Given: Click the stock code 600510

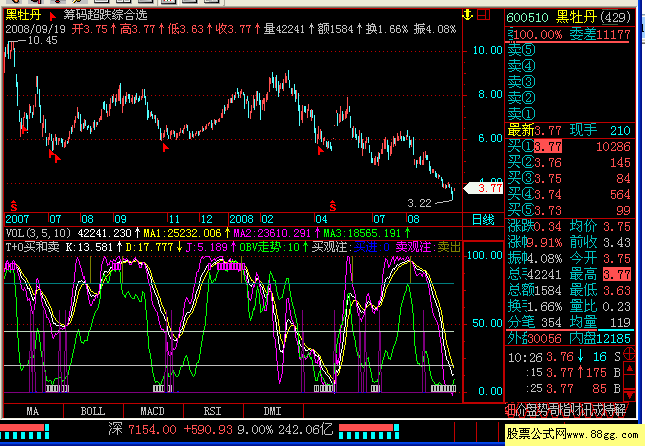Looking at the screenshot, I should pos(527,18).
